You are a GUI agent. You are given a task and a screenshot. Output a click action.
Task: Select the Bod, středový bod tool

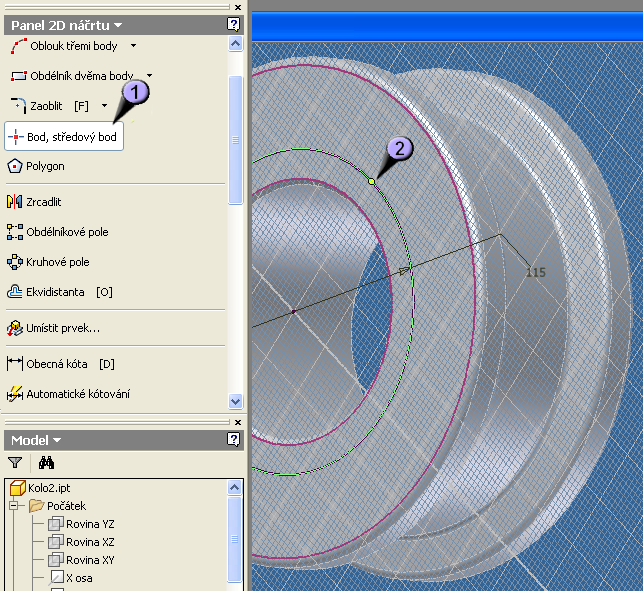tap(64, 136)
